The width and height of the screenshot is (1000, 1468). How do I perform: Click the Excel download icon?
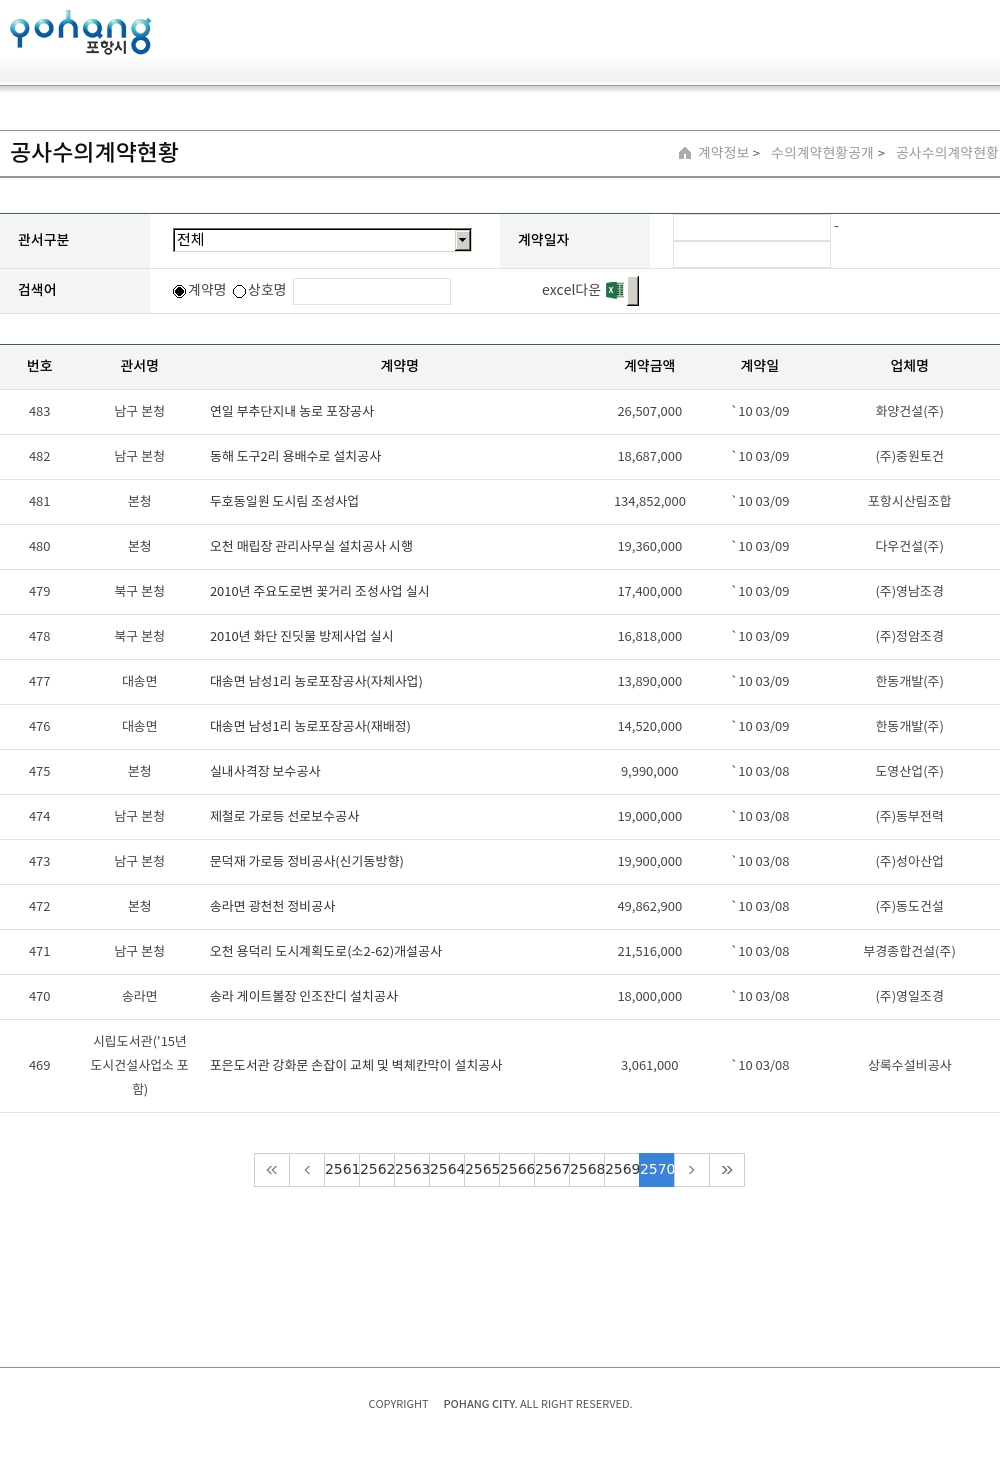coord(615,290)
